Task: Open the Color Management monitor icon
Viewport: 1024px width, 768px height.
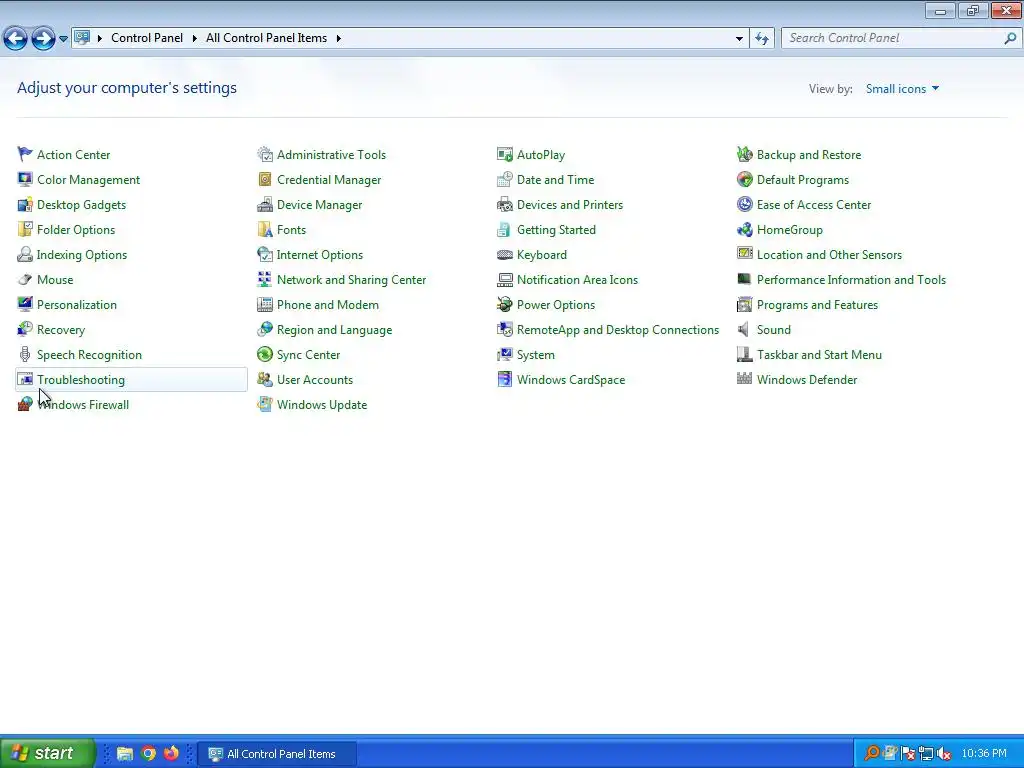Action: (25, 180)
